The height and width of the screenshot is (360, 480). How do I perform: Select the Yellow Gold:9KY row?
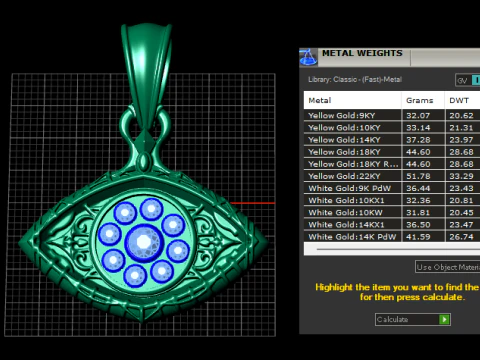(x=392, y=115)
